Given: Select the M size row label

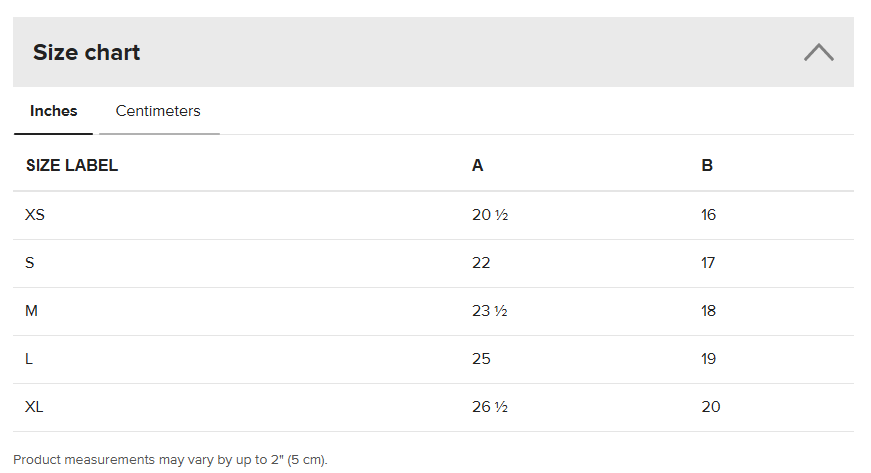Looking at the screenshot, I should 32,311.
